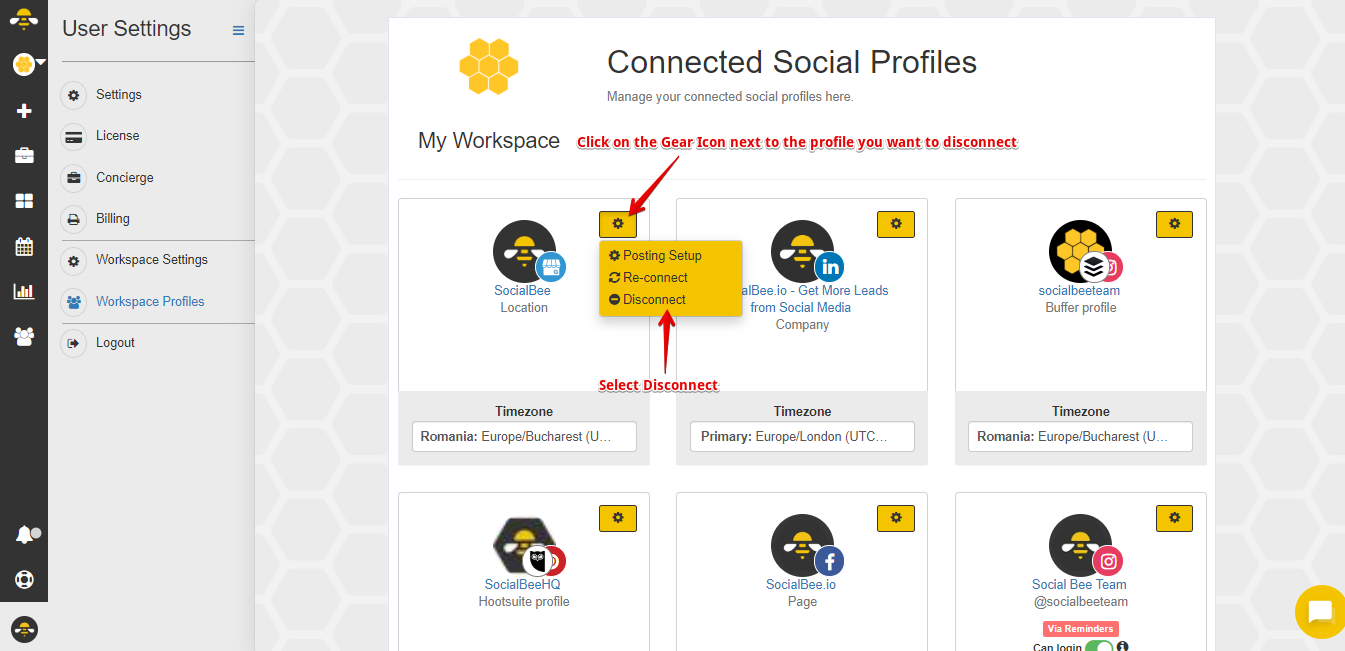The image size is (1345, 651).
Task: Click the 'My Workspace' heading
Action: click(489, 141)
